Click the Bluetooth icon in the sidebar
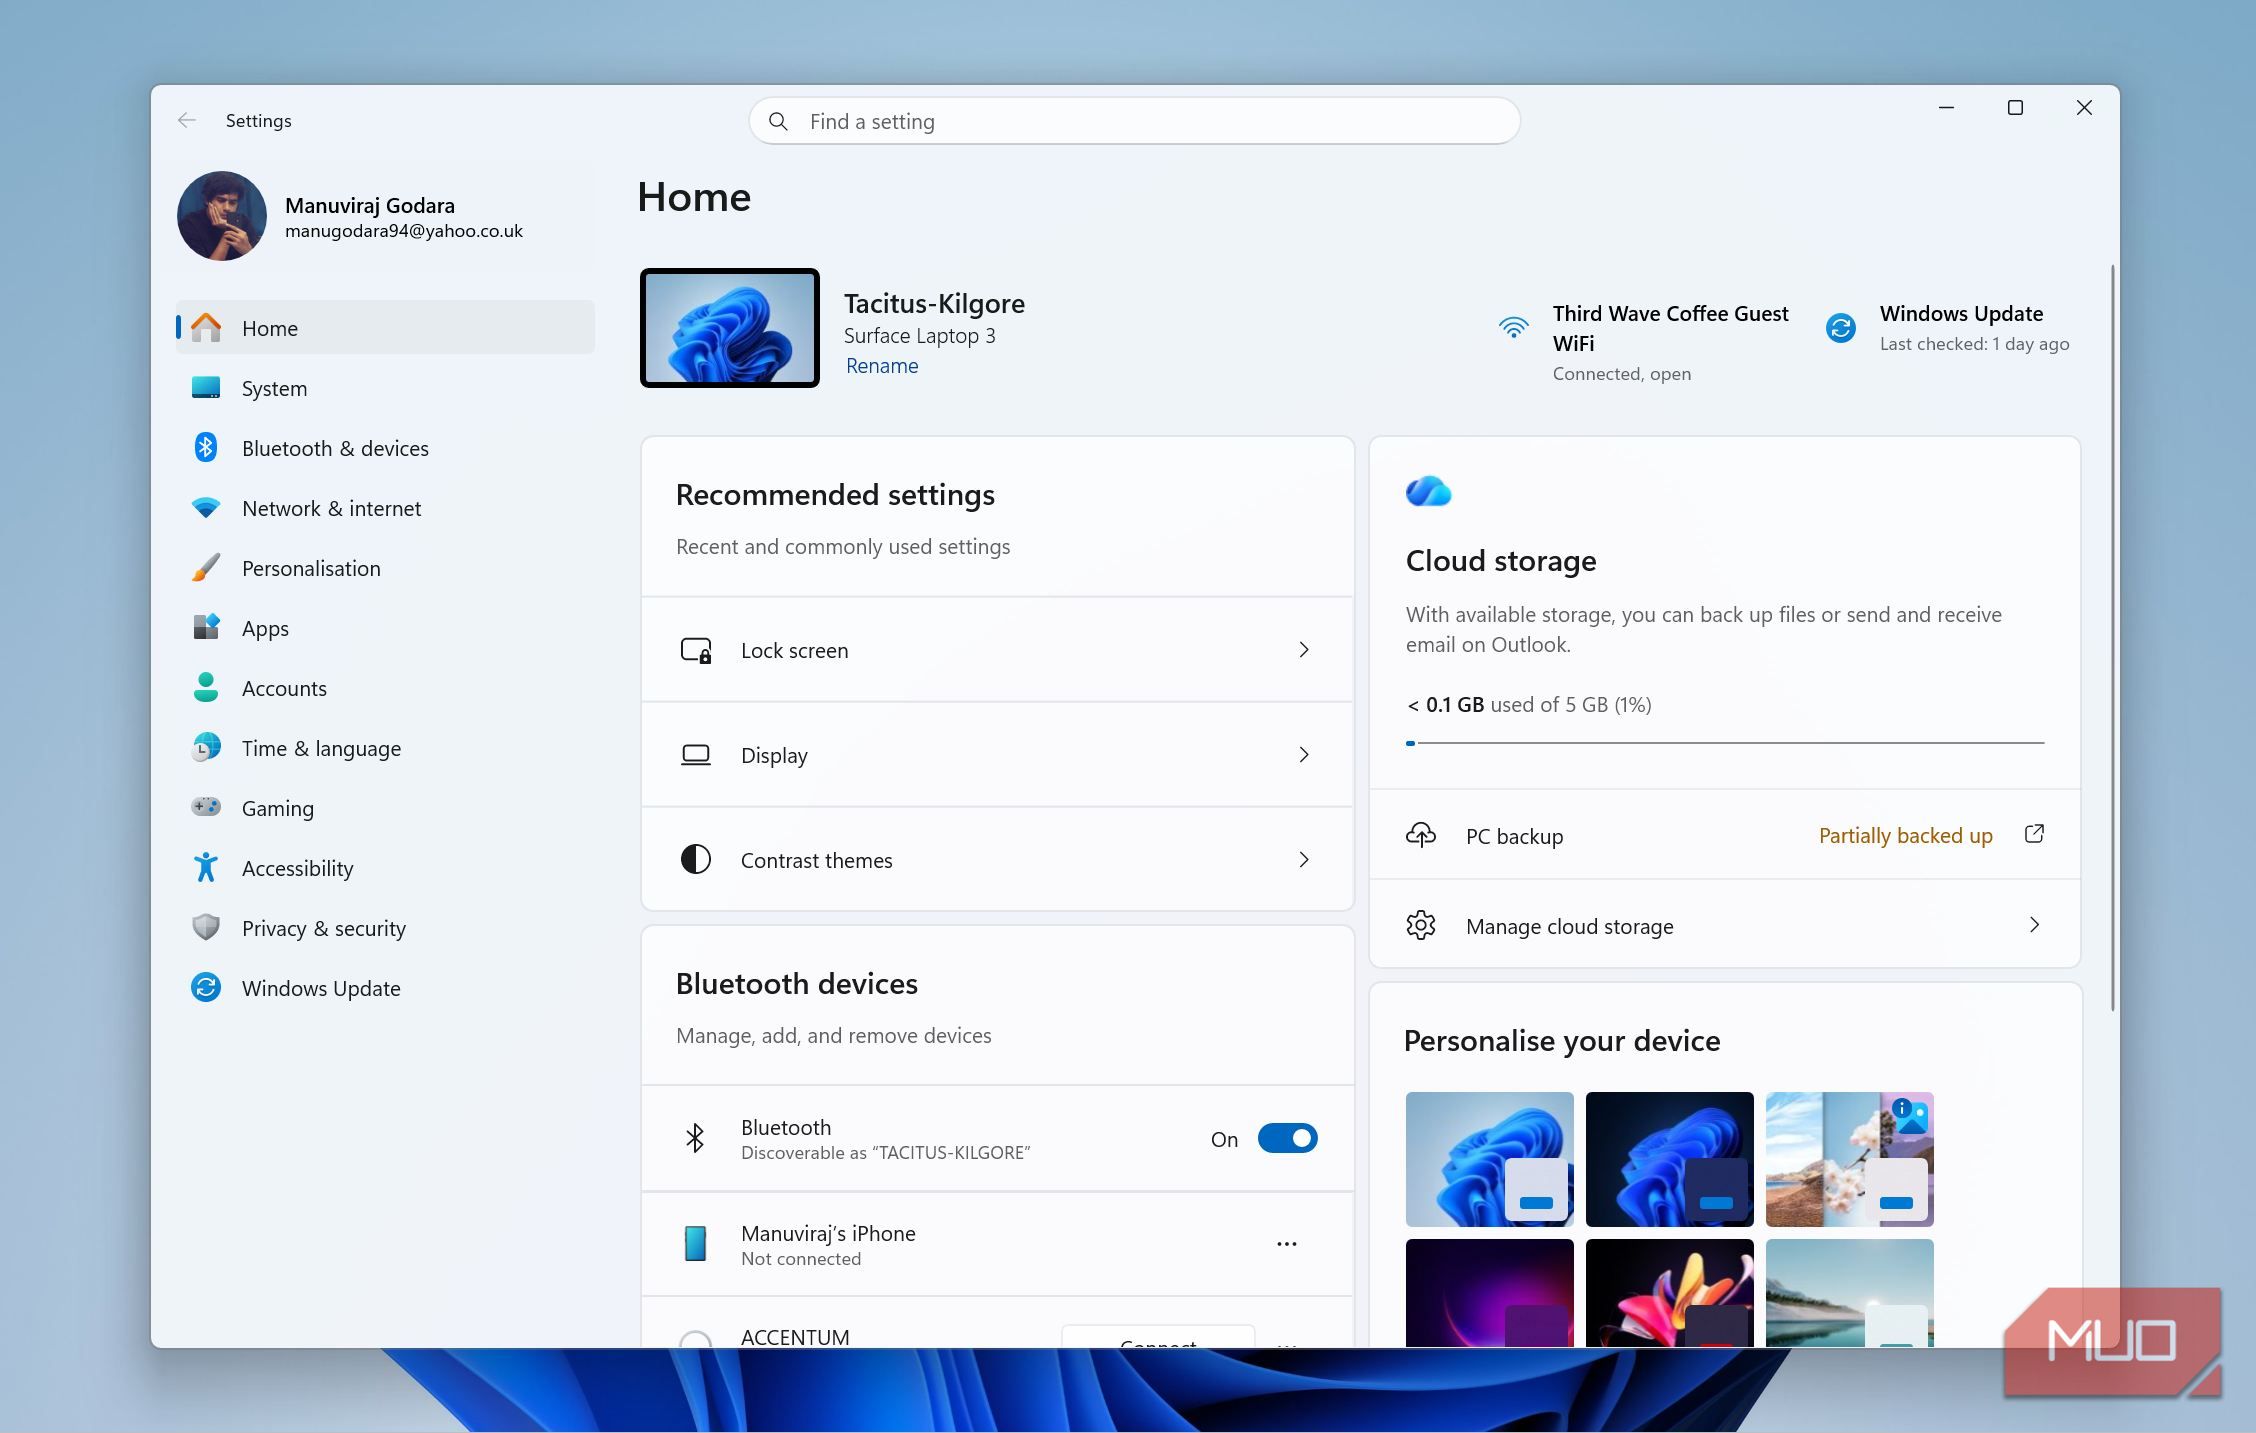 (x=206, y=447)
